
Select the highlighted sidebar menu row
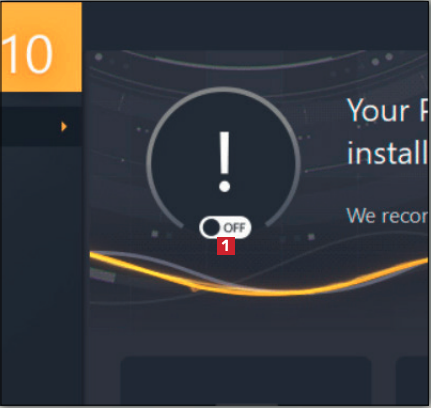coord(41,126)
